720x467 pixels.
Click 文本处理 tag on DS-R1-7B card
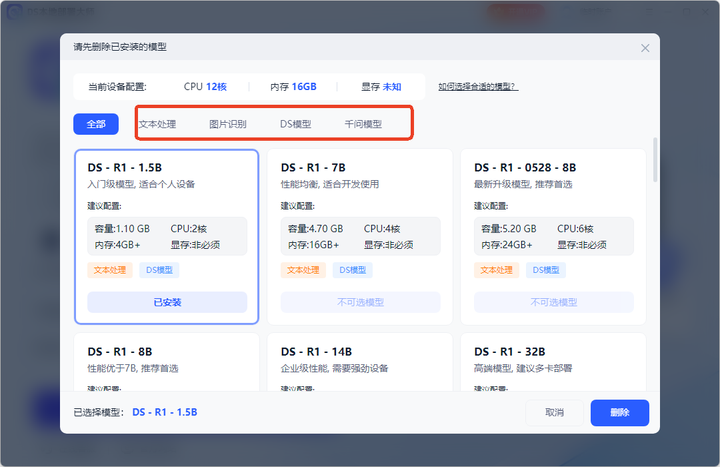303,270
